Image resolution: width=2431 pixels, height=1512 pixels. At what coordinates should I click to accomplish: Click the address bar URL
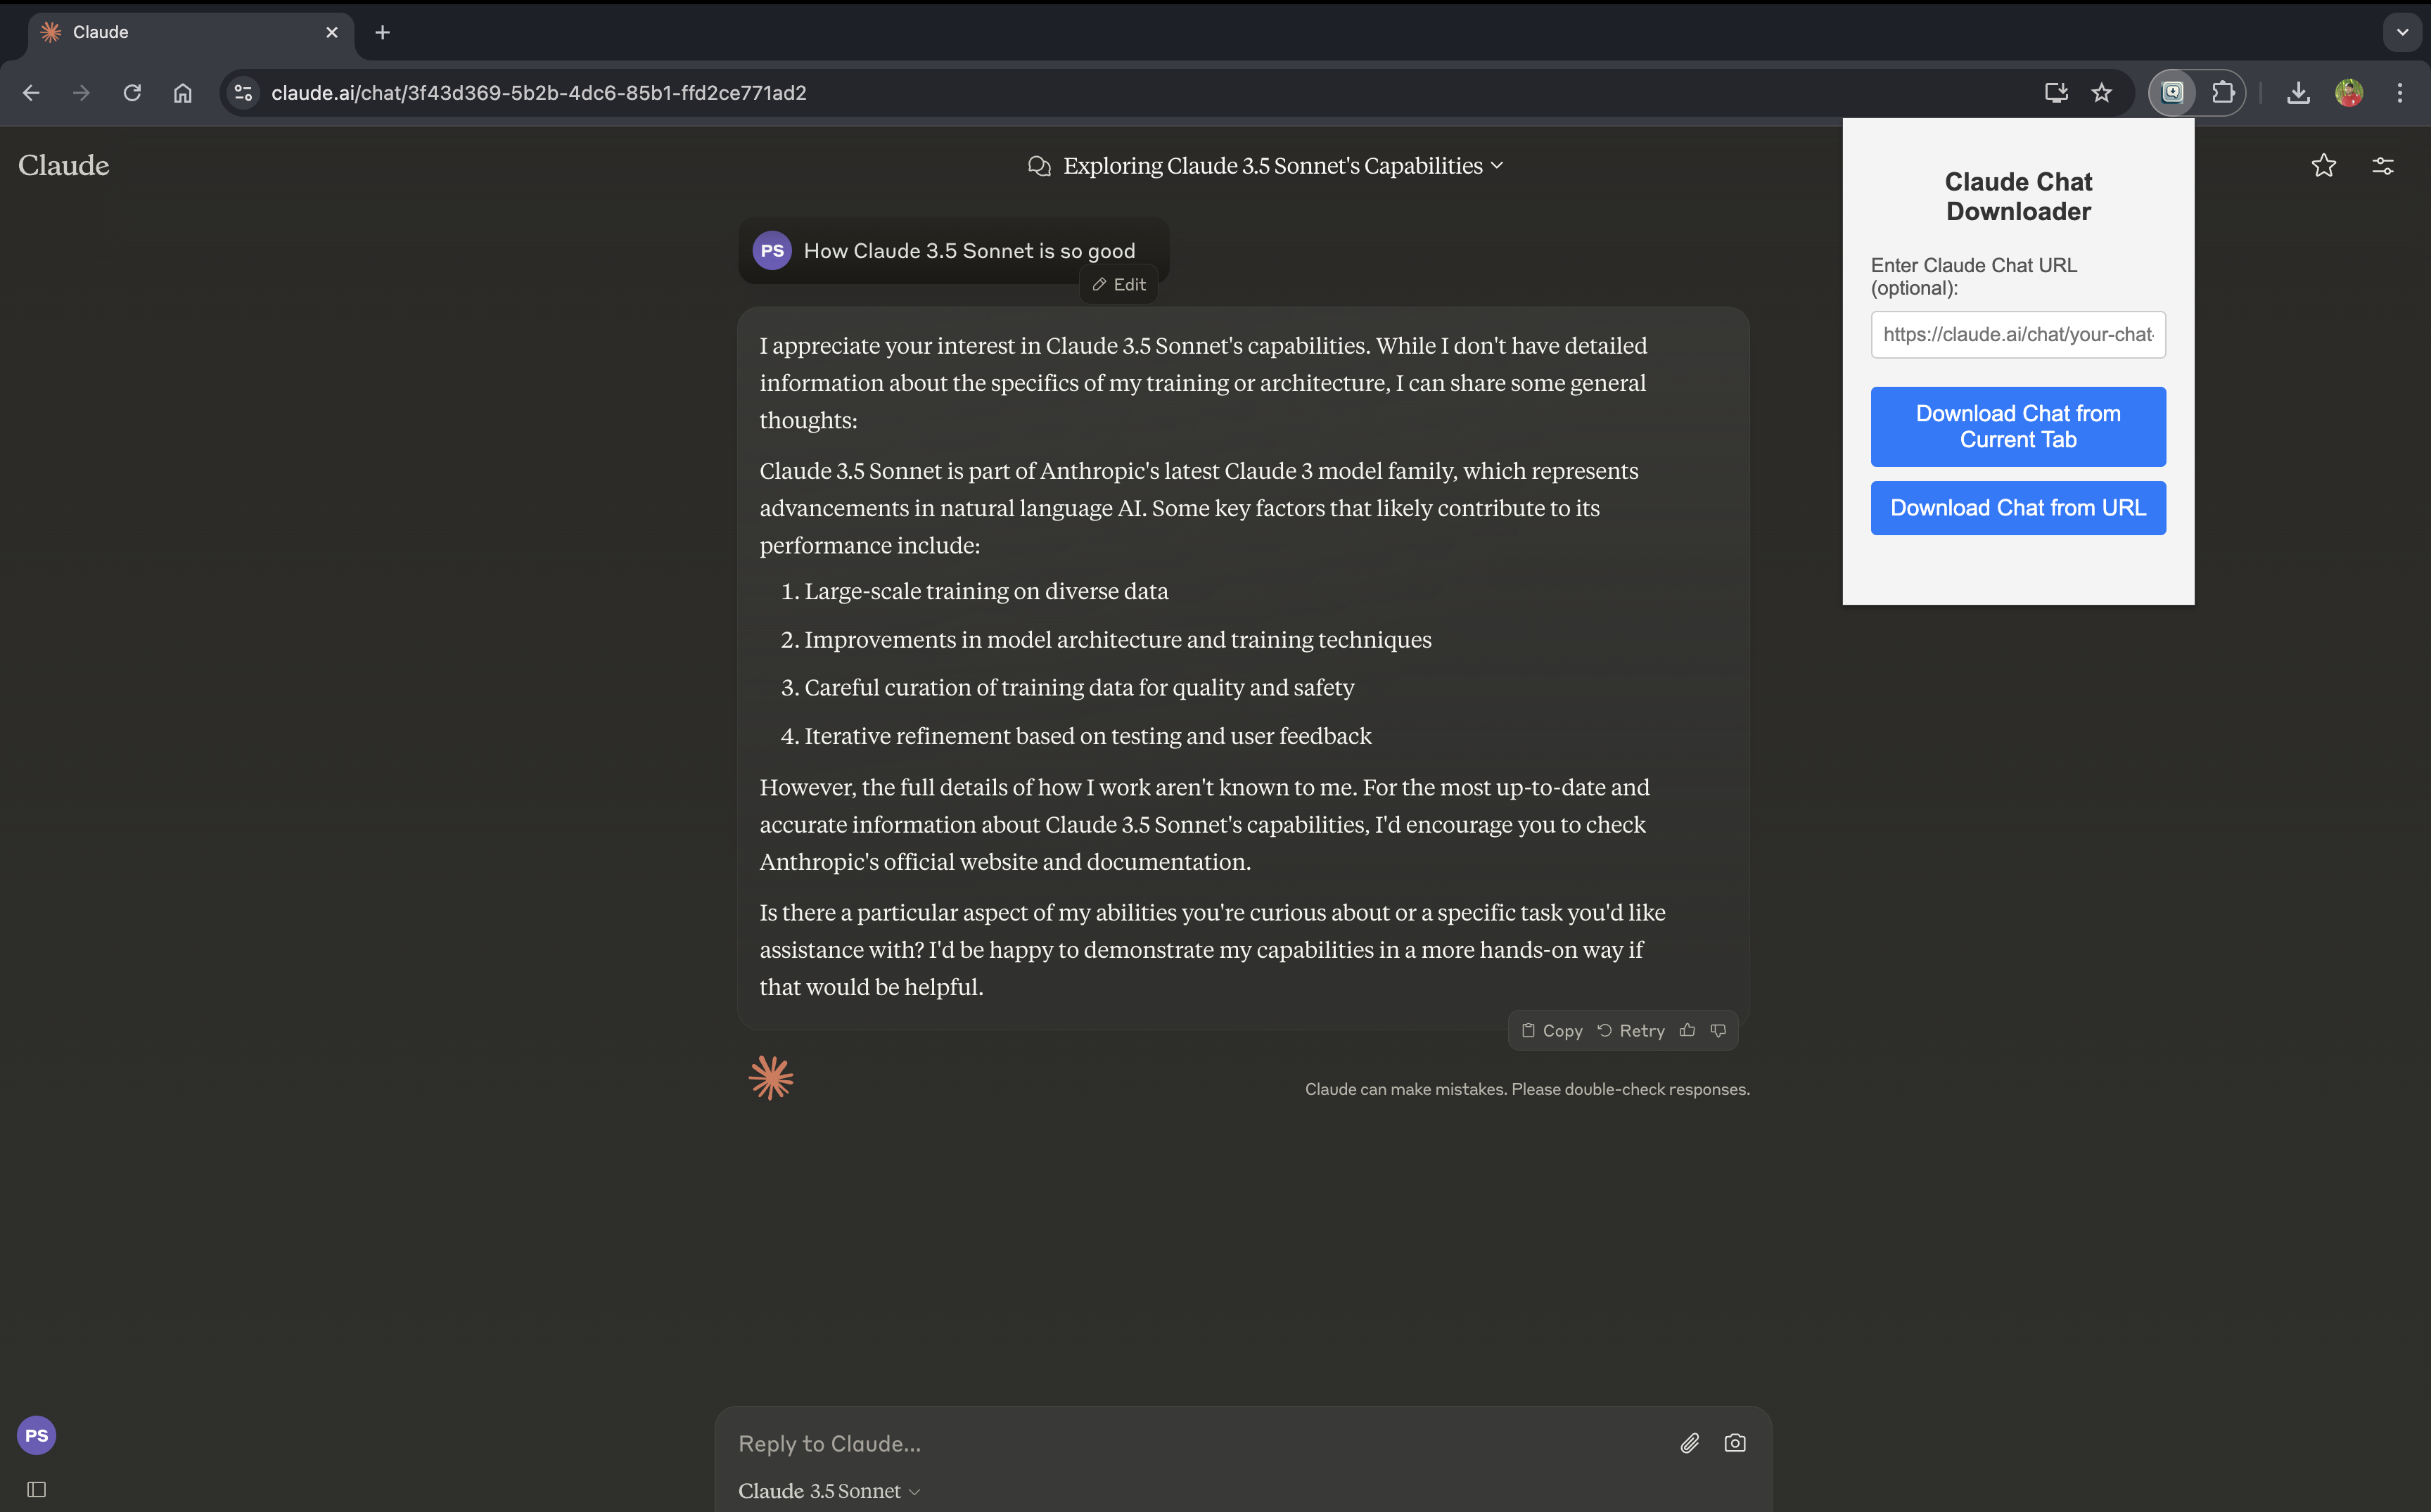point(539,93)
